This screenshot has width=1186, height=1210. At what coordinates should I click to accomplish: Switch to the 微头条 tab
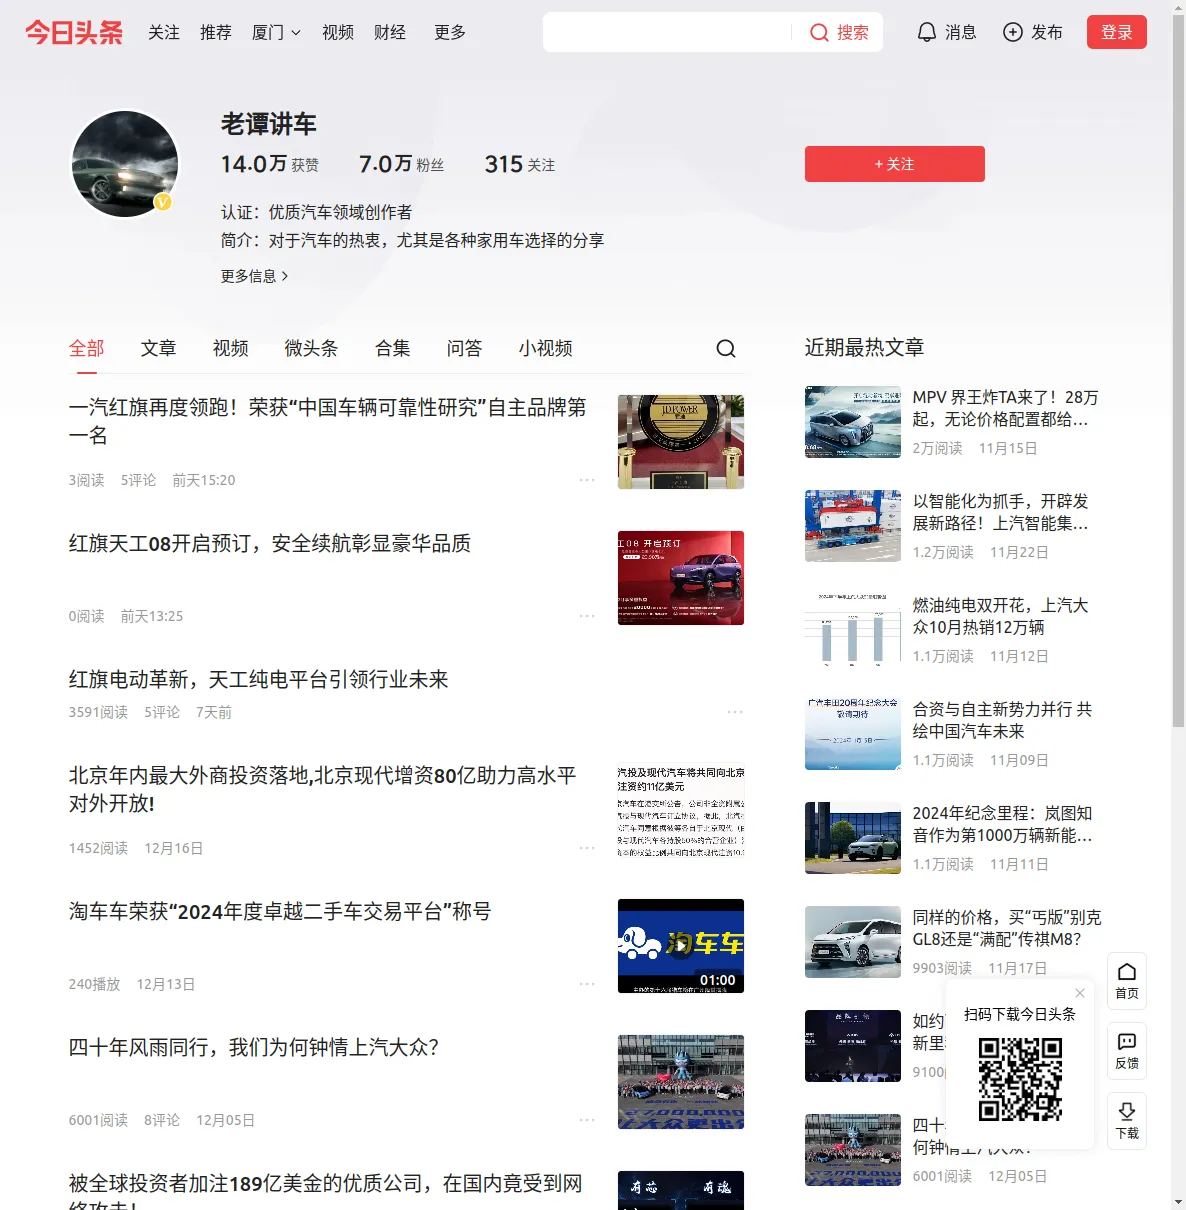click(x=312, y=348)
